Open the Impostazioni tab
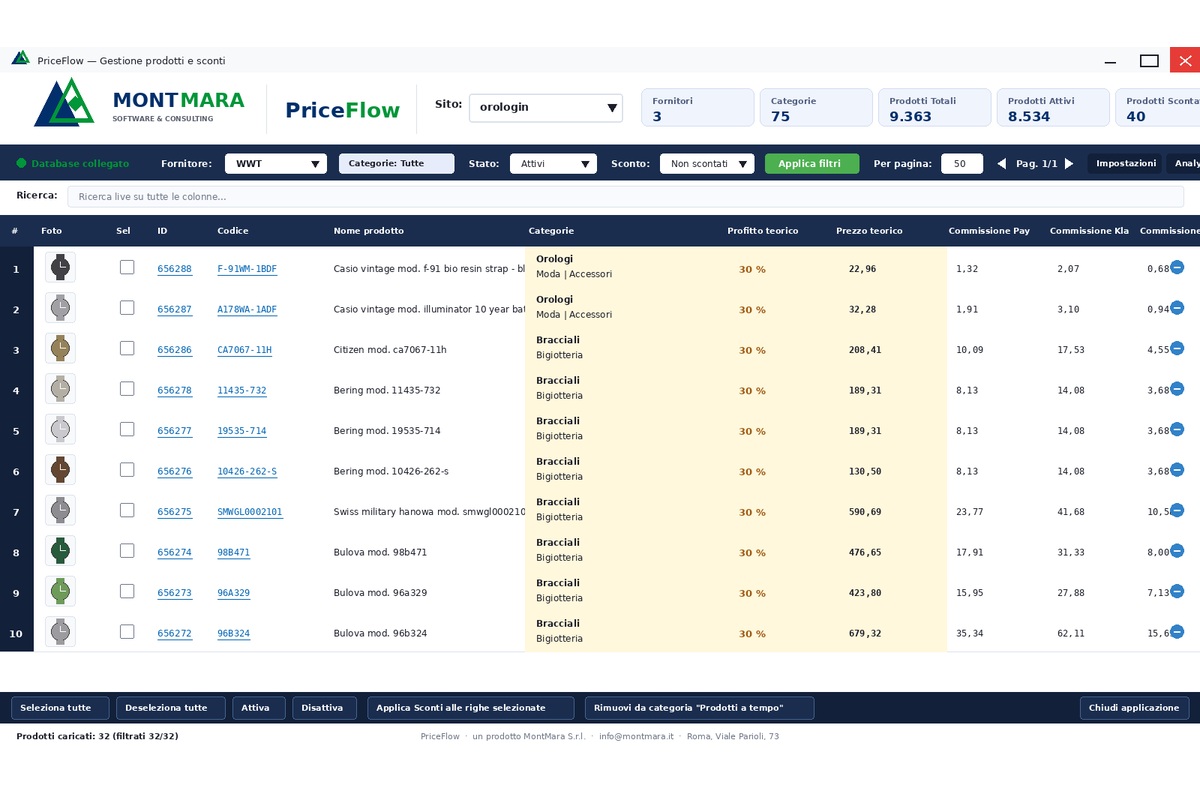Image resolution: width=1200 pixels, height=800 pixels. pos(1126,164)
